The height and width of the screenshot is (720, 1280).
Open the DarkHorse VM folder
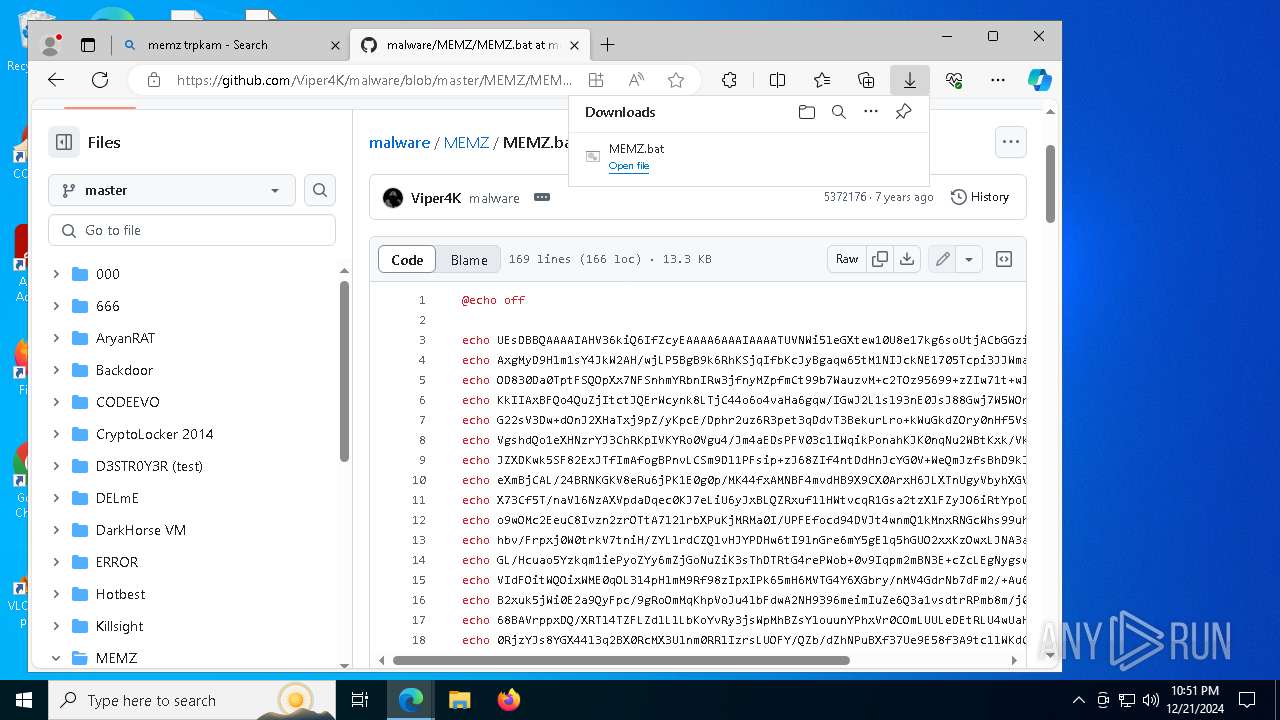[141, 530]
